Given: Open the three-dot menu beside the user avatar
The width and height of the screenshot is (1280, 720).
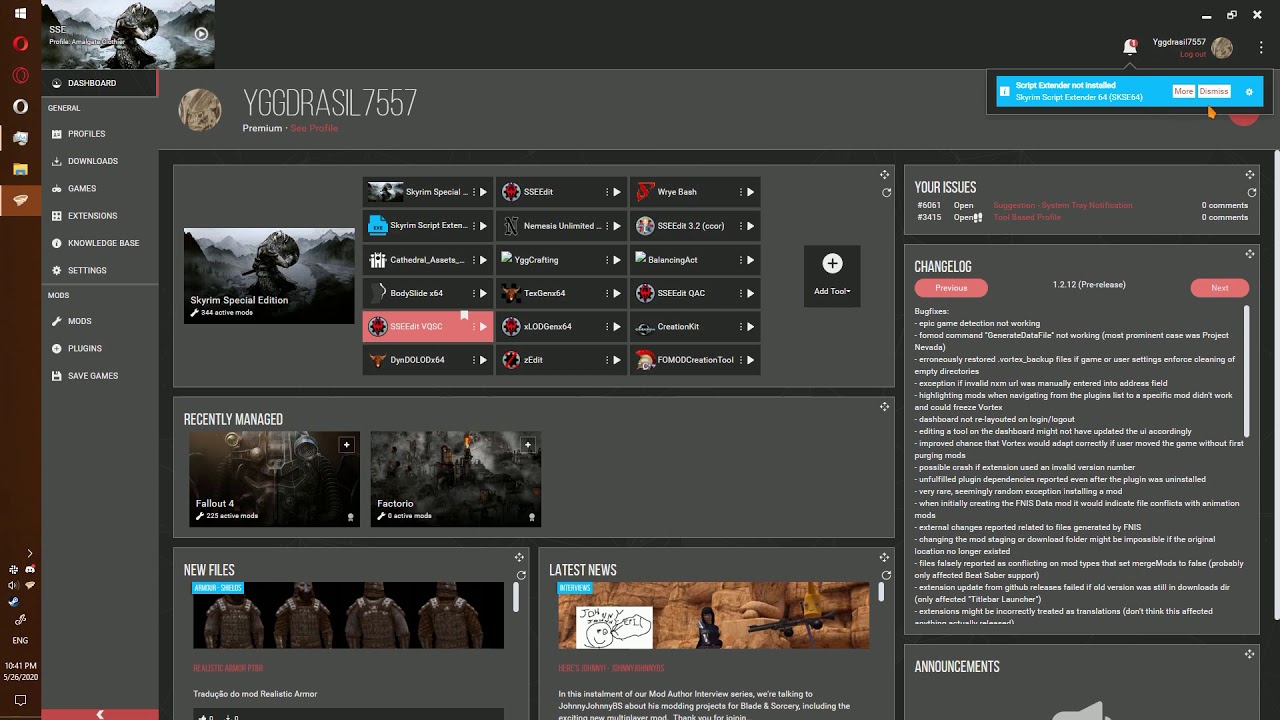Looking at the screenshot, I should click(1261, 47).
